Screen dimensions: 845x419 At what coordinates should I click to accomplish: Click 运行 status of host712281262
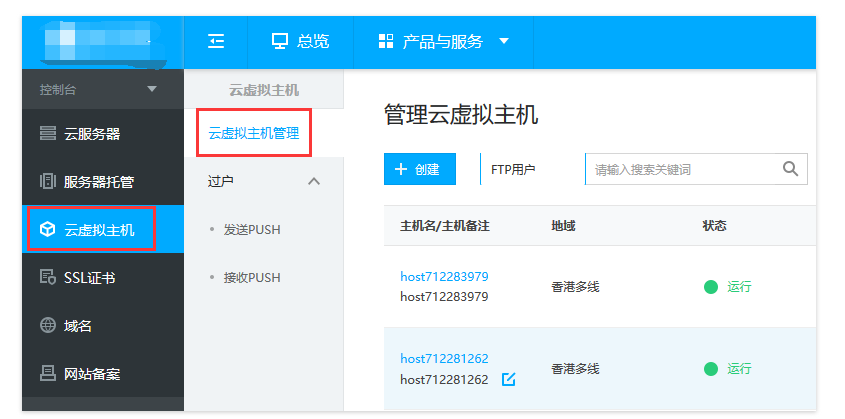(x=739, y=369)
